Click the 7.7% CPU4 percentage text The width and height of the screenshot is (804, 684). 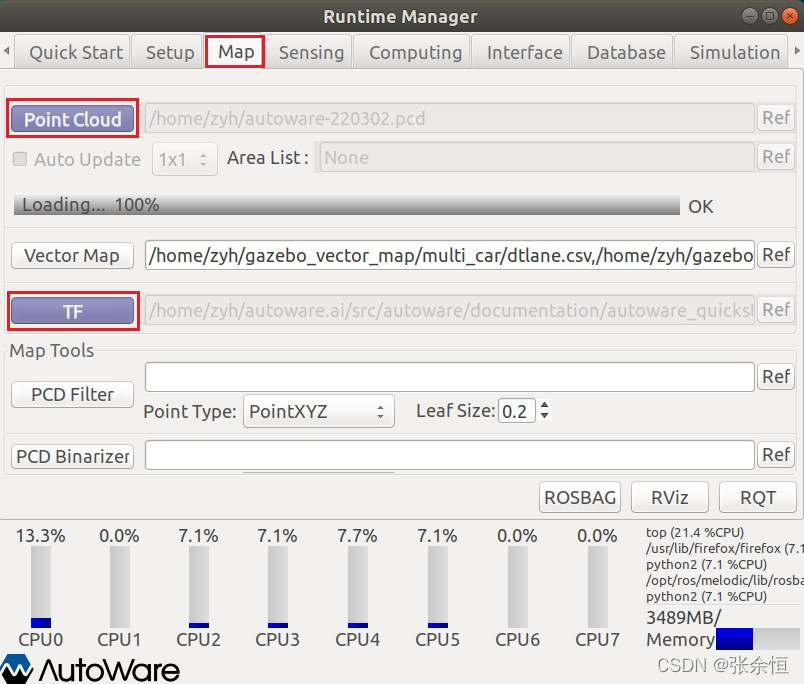tap(357, 536)
